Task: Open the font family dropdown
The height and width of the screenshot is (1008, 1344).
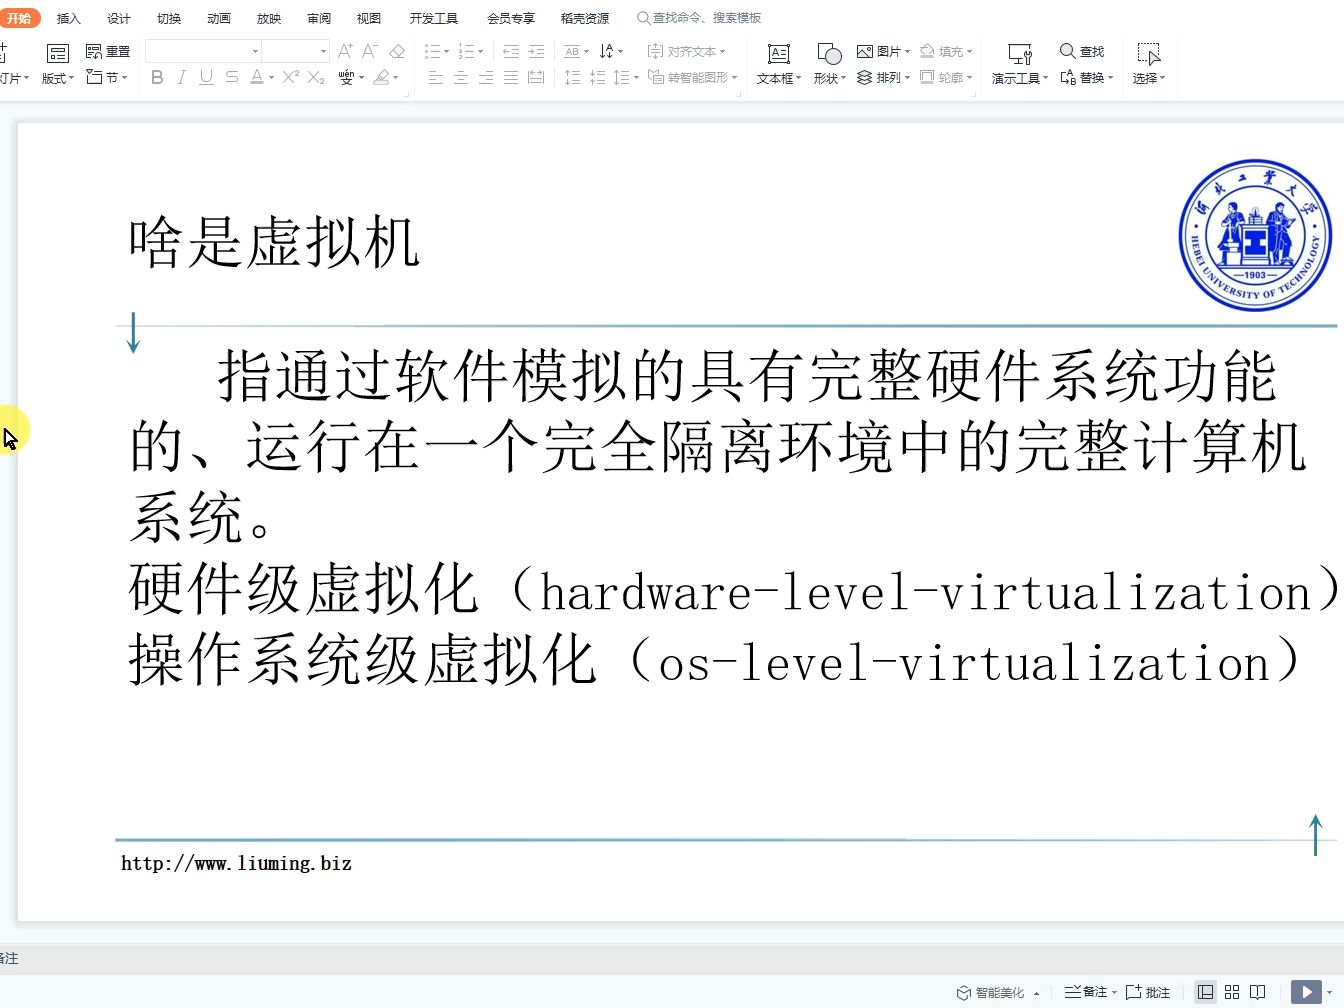Action: [253, 50]
